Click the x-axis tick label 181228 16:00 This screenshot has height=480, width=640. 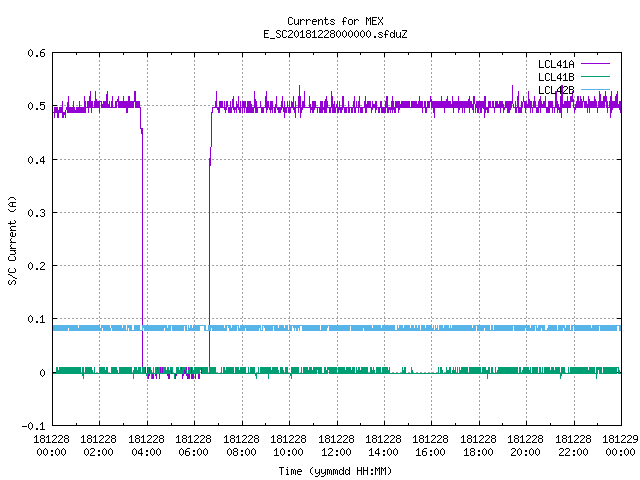point(431,446)
